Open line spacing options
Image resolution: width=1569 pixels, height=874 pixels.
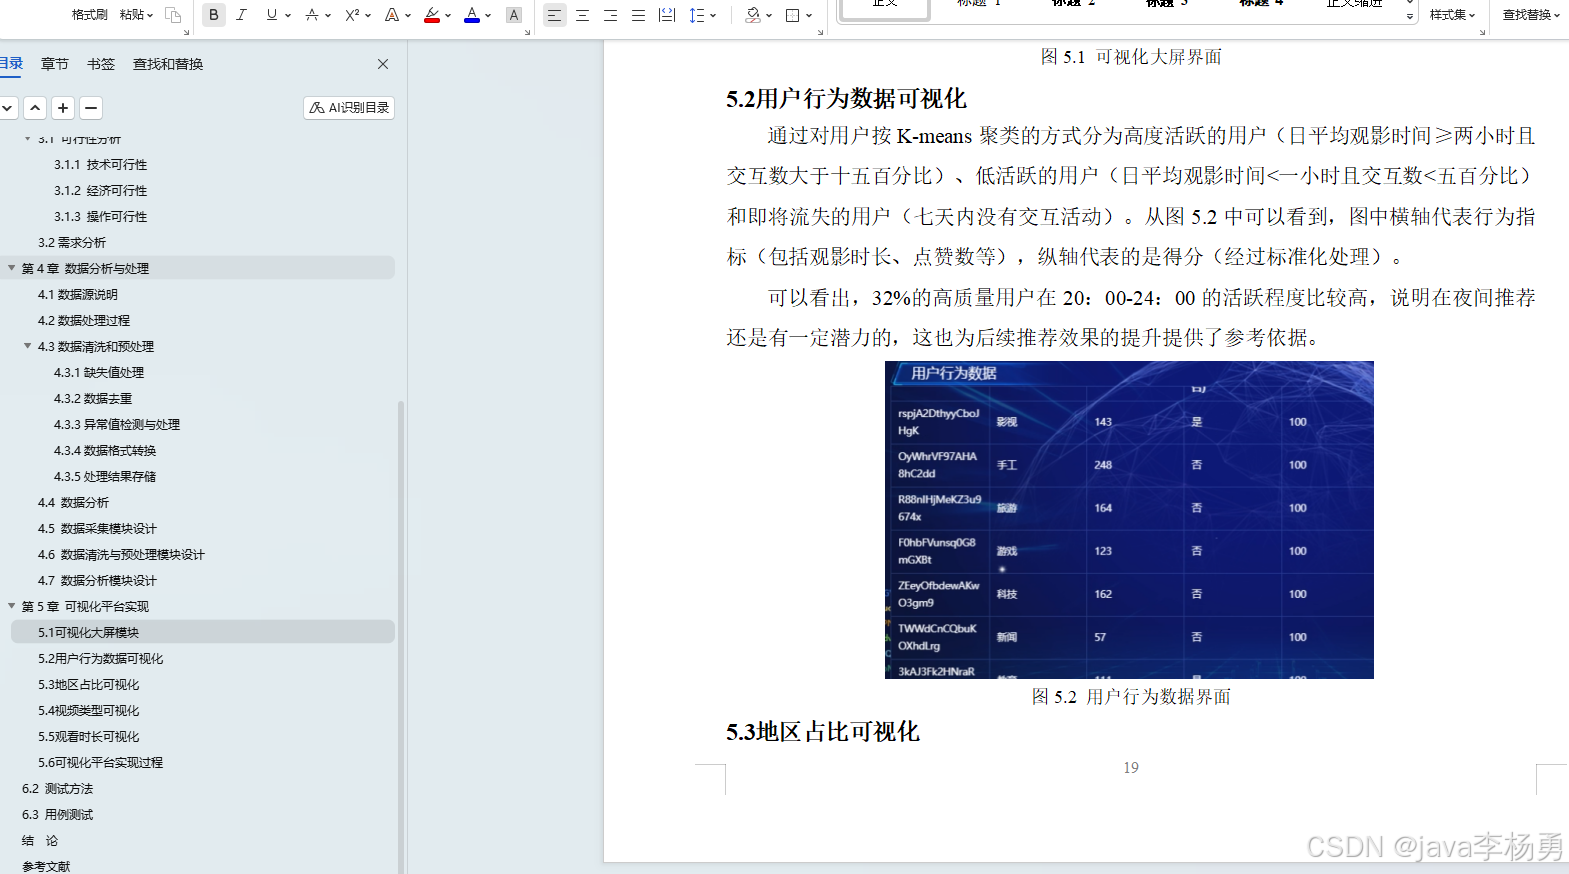(x=697, y=15)
